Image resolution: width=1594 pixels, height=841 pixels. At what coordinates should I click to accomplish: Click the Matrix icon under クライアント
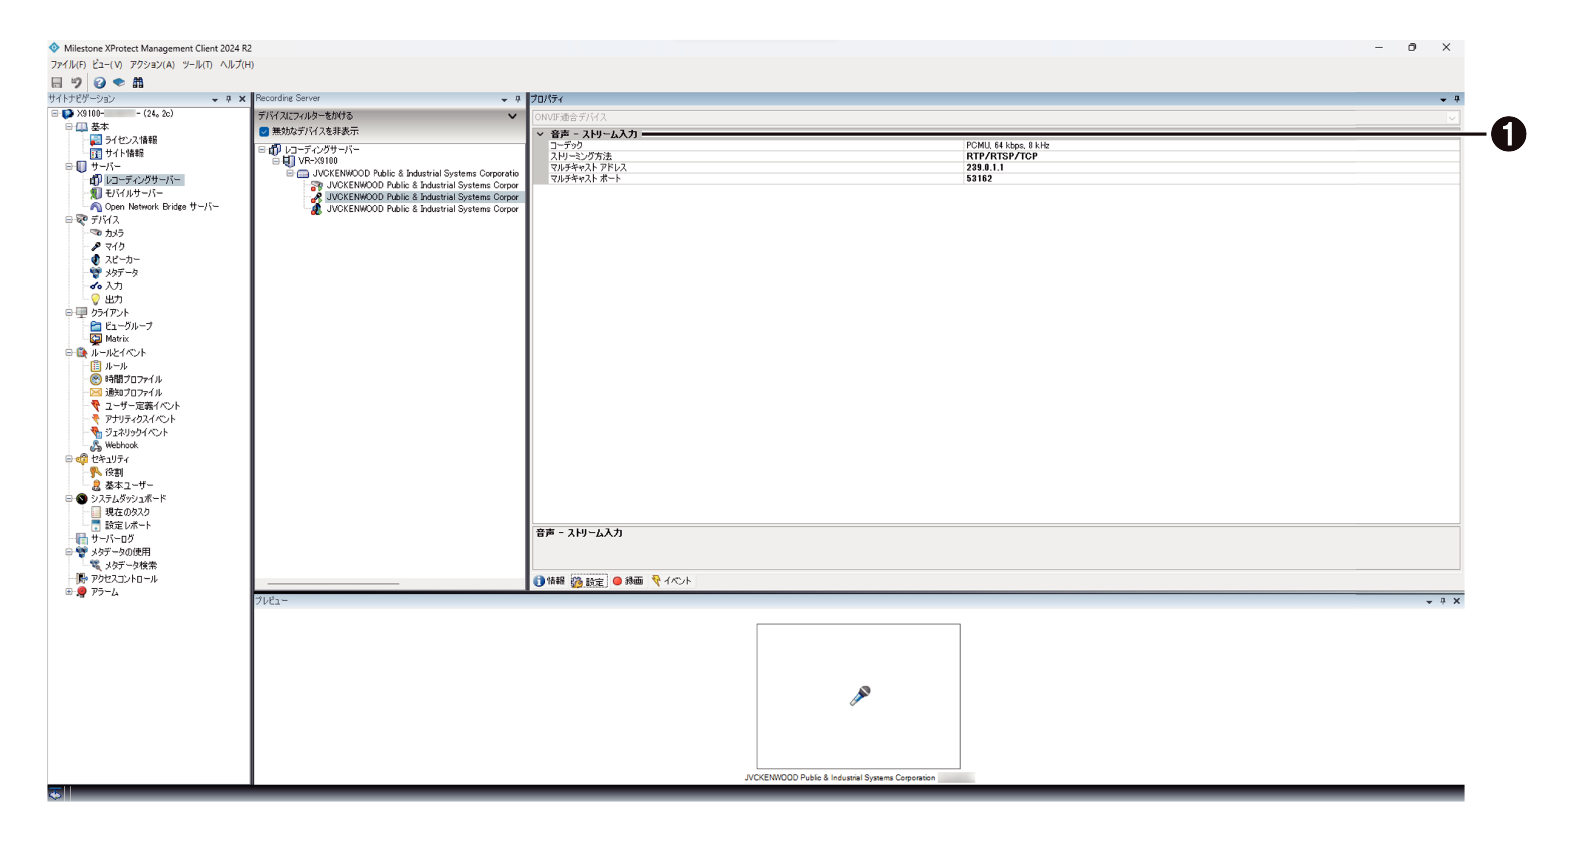[96, 339]
